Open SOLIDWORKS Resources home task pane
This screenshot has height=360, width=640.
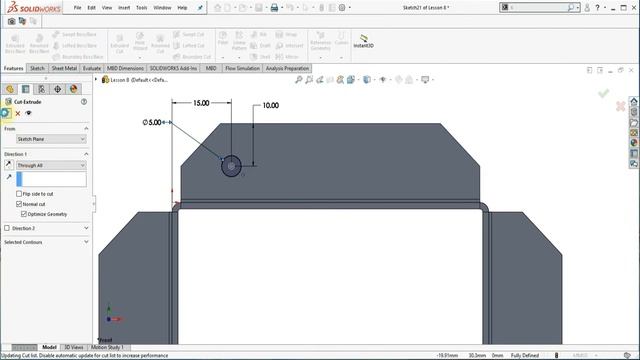[x=633, y=101]
